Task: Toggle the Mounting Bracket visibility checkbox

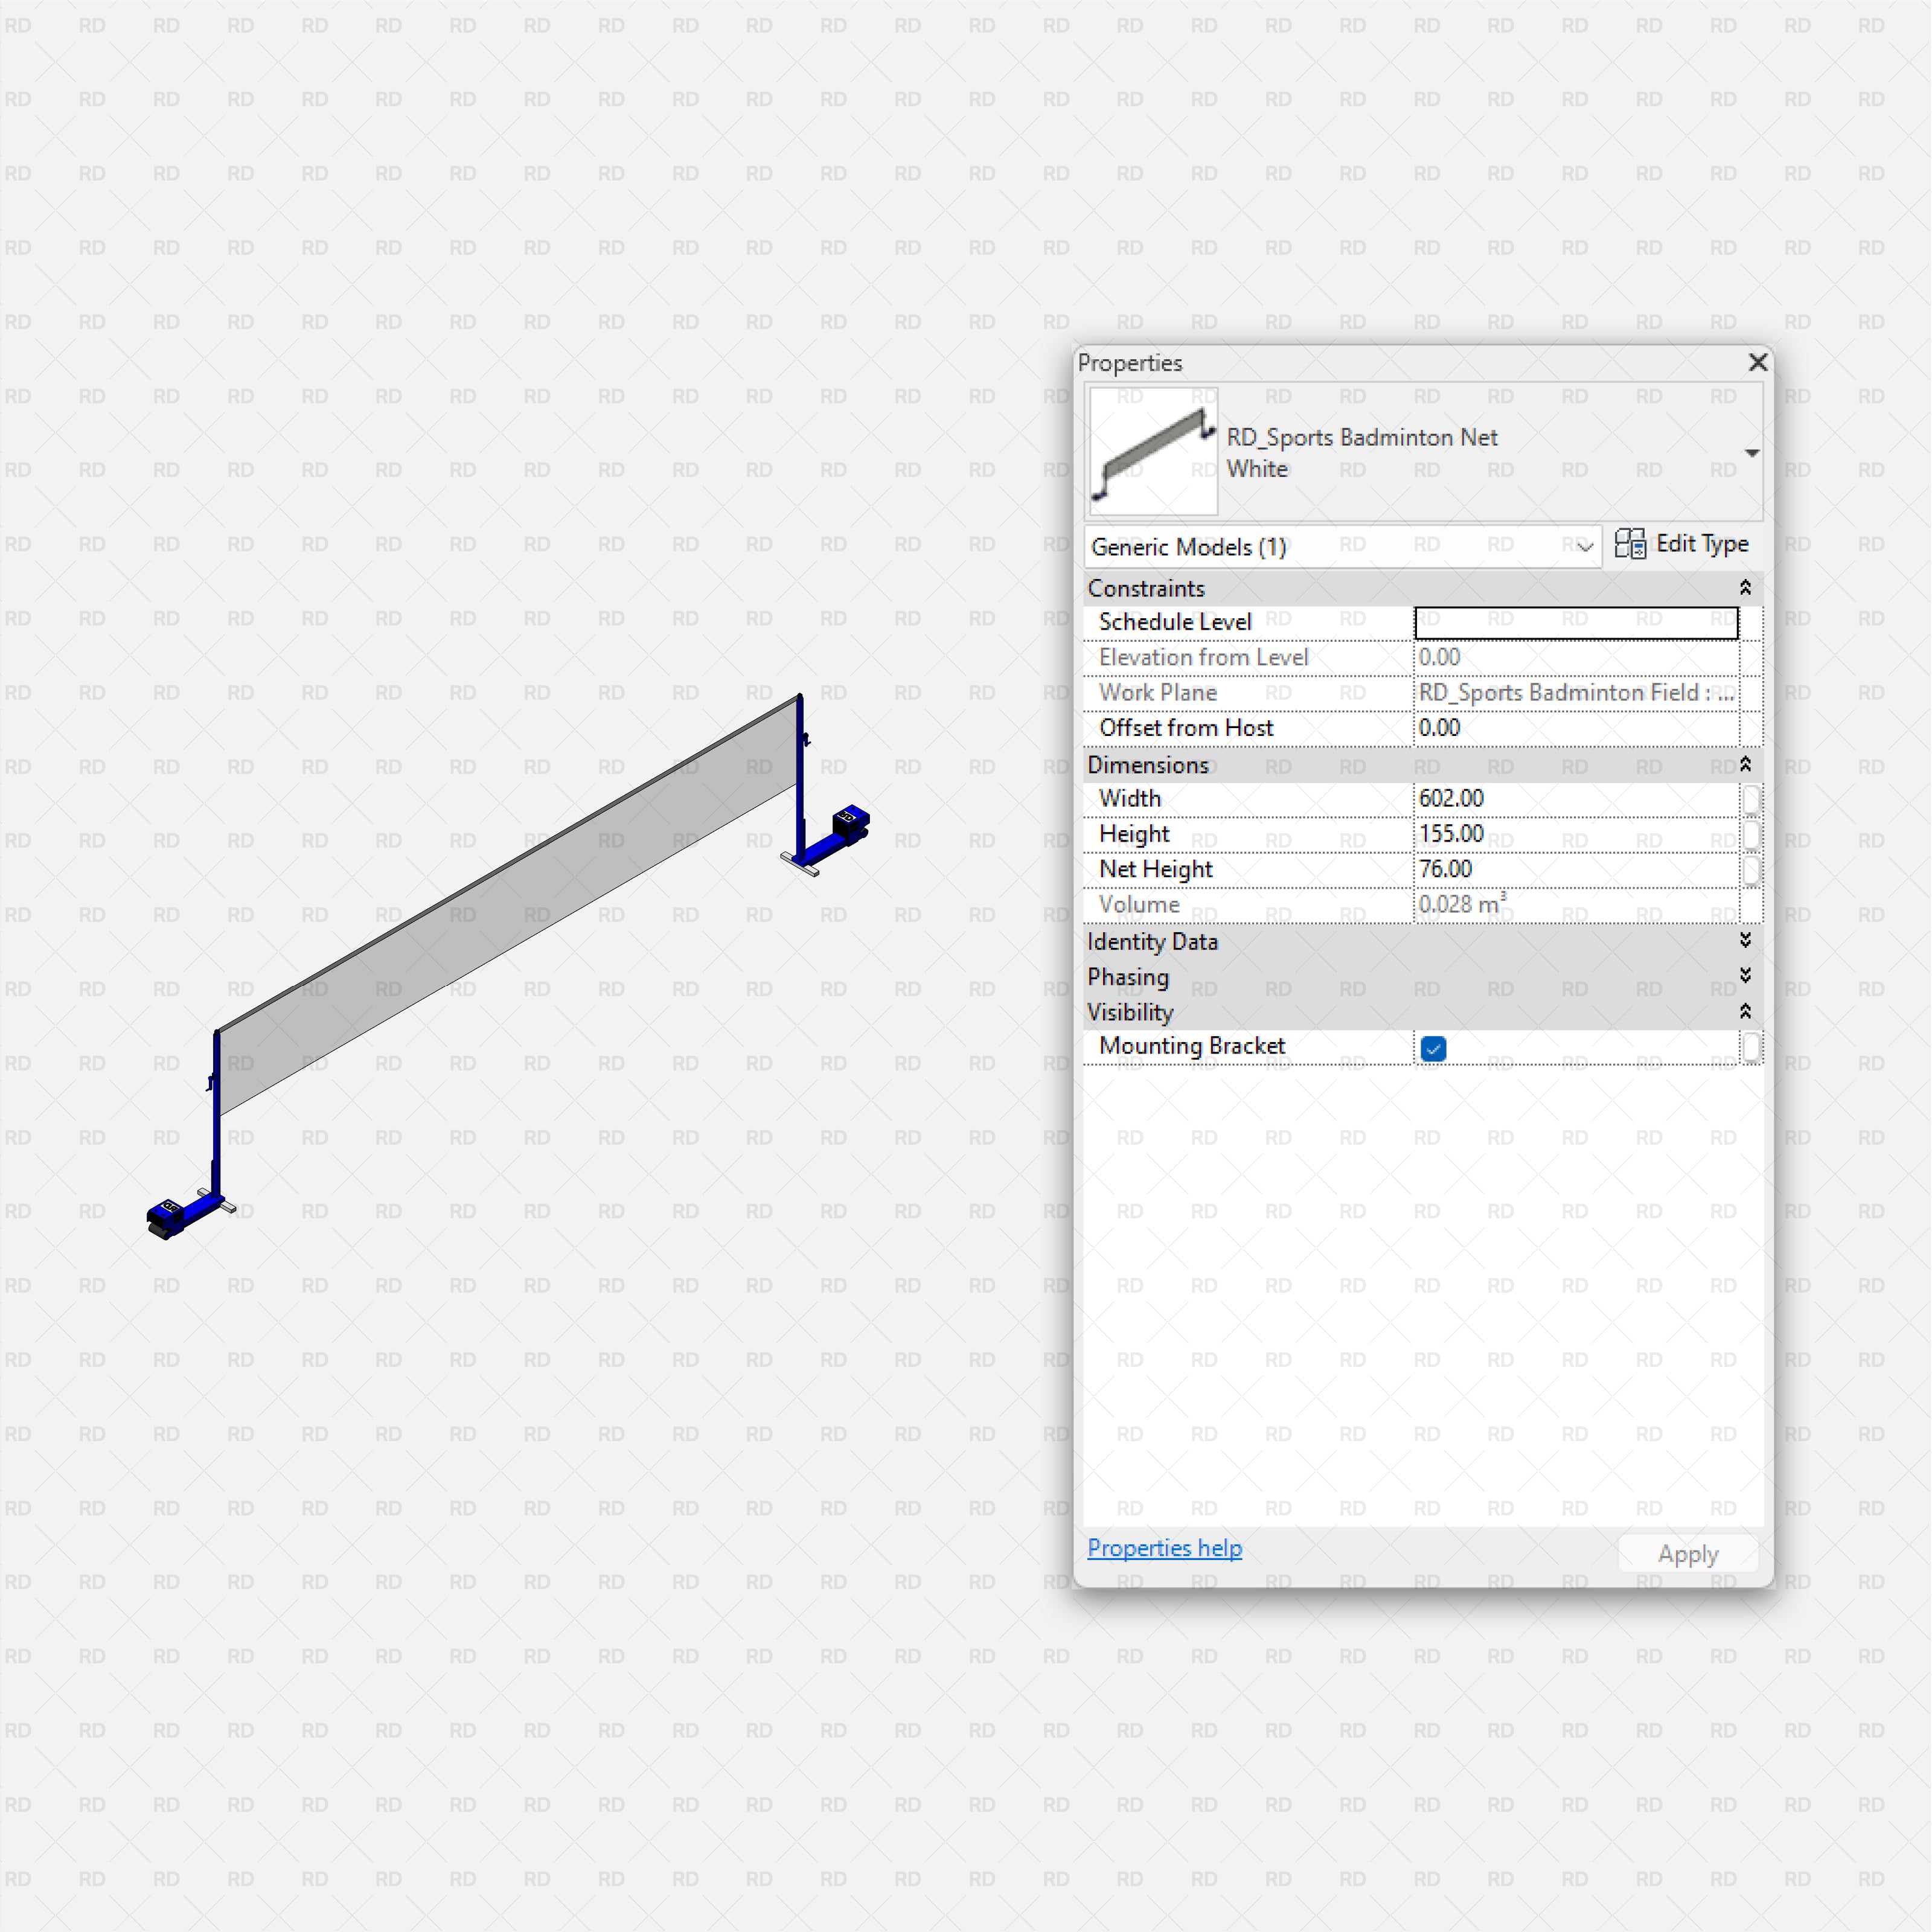Action: pos(1433,1048)
